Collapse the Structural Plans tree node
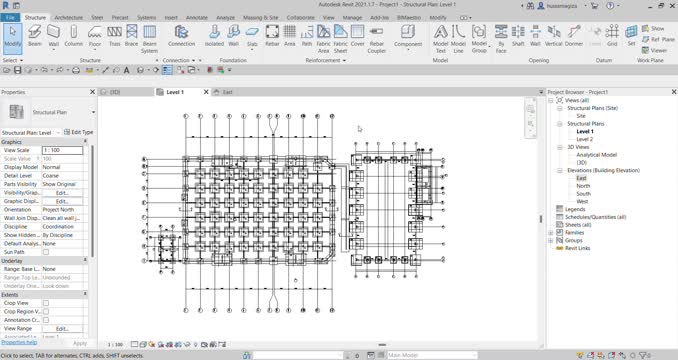678x360 pixels. point(560,124)
